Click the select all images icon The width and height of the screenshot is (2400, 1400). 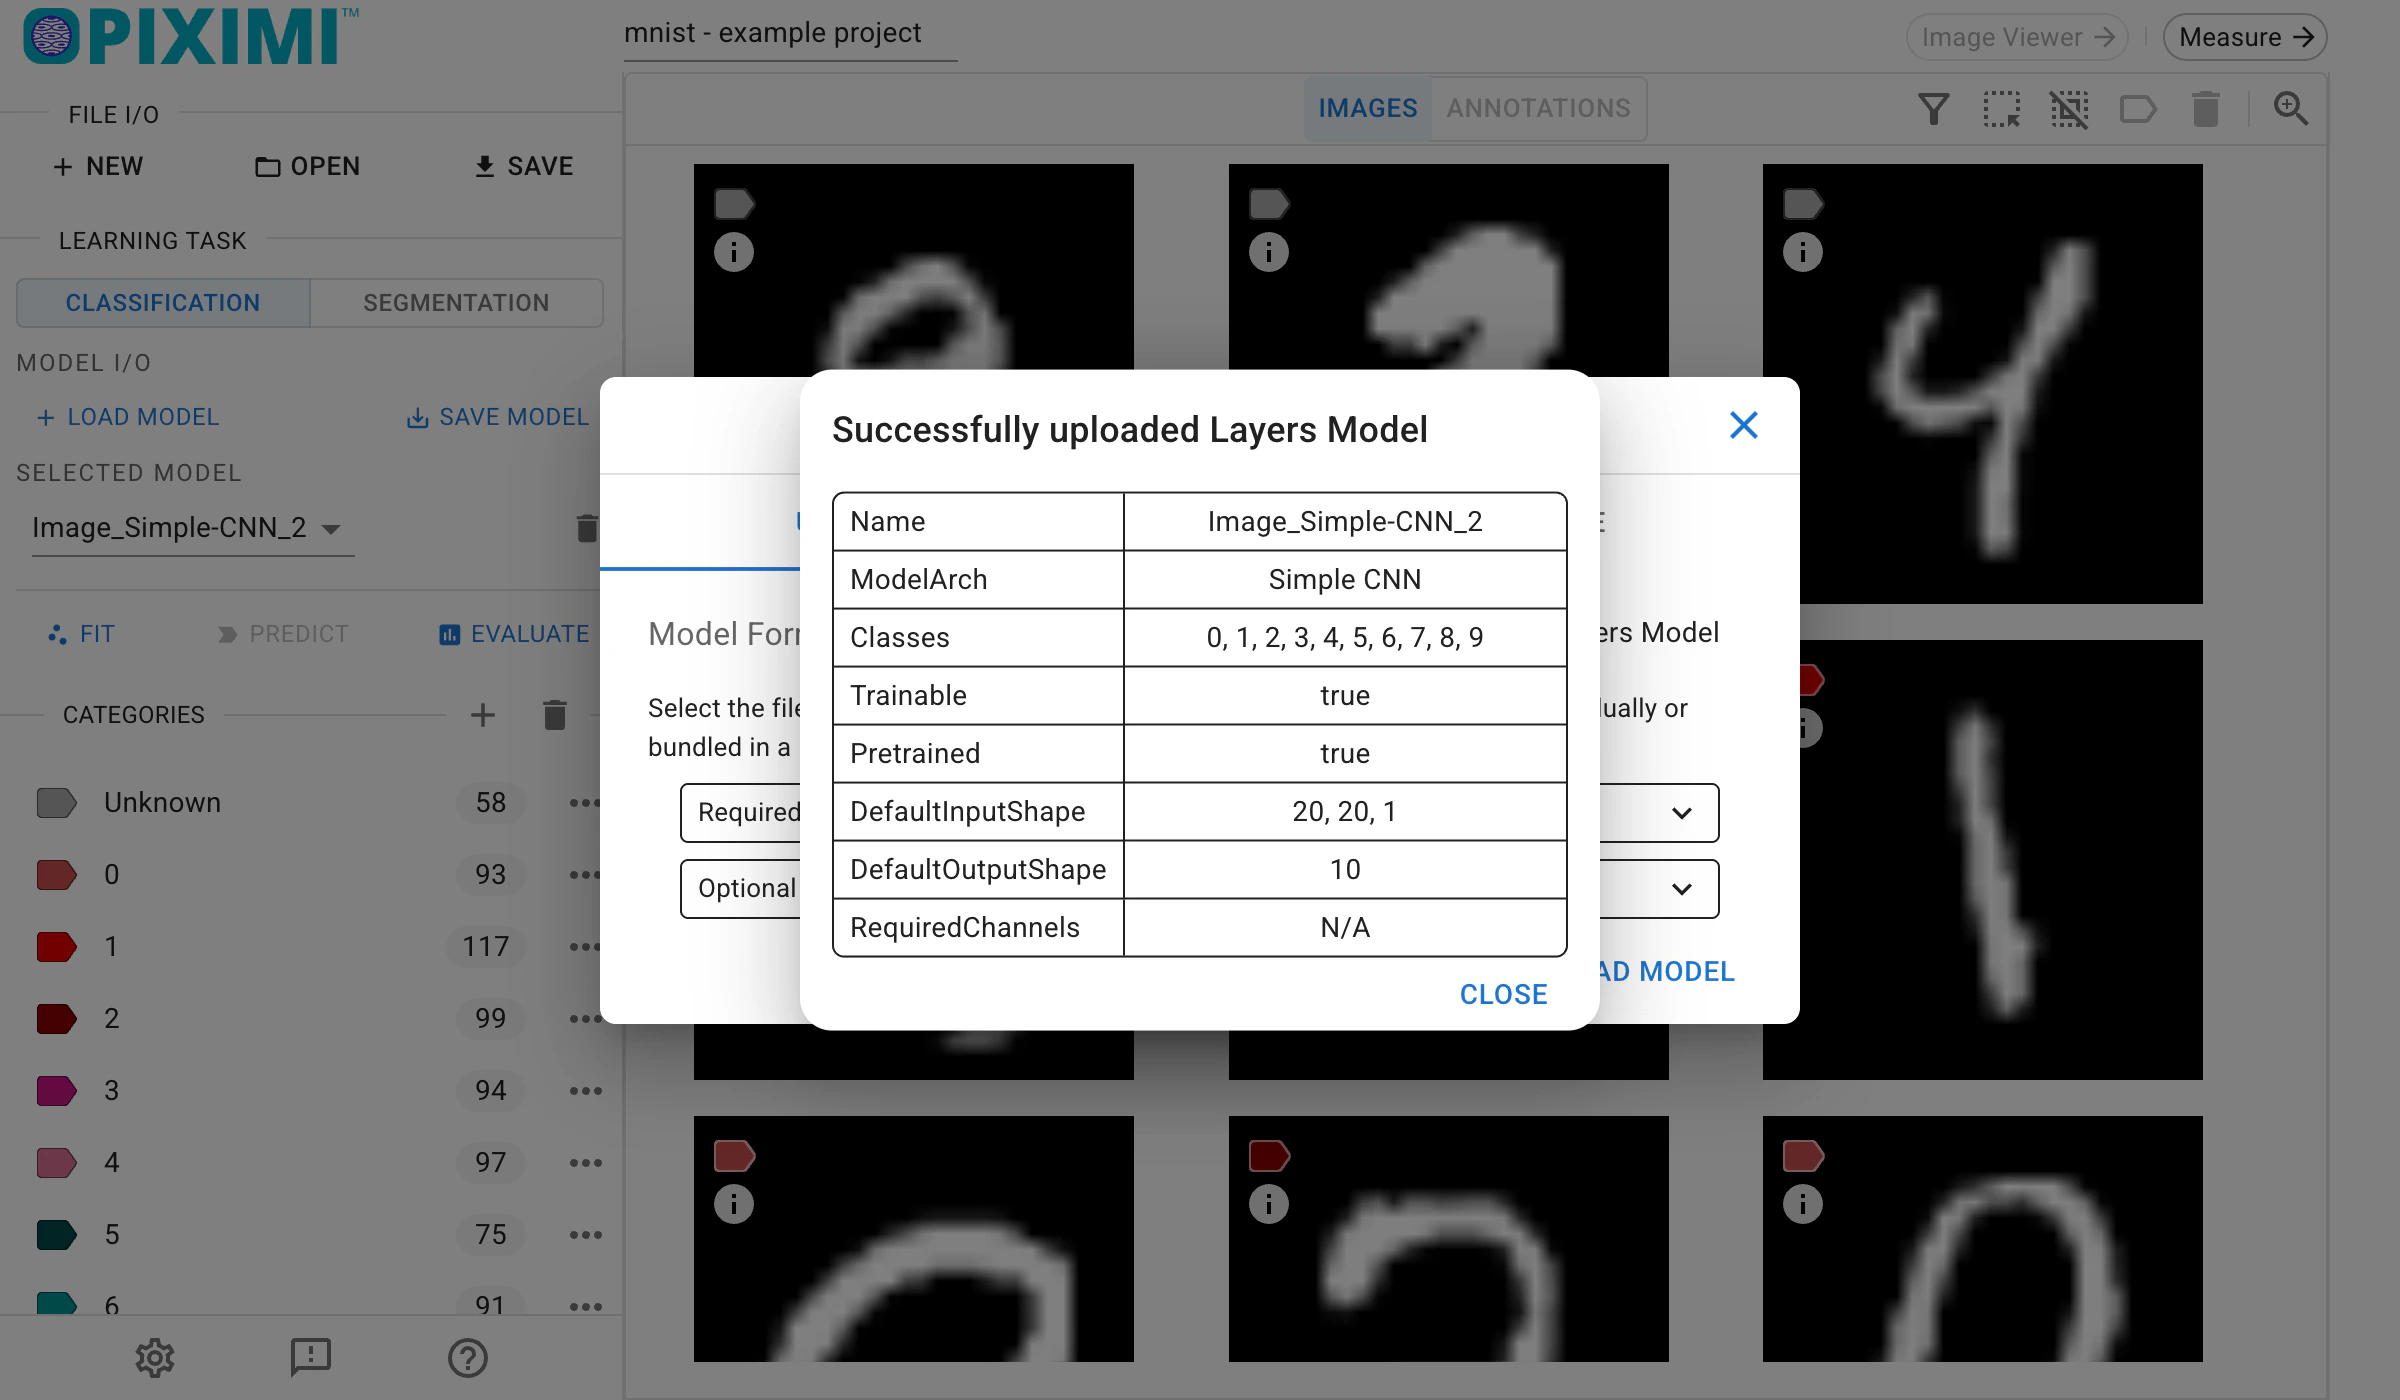click(2001, 108)
